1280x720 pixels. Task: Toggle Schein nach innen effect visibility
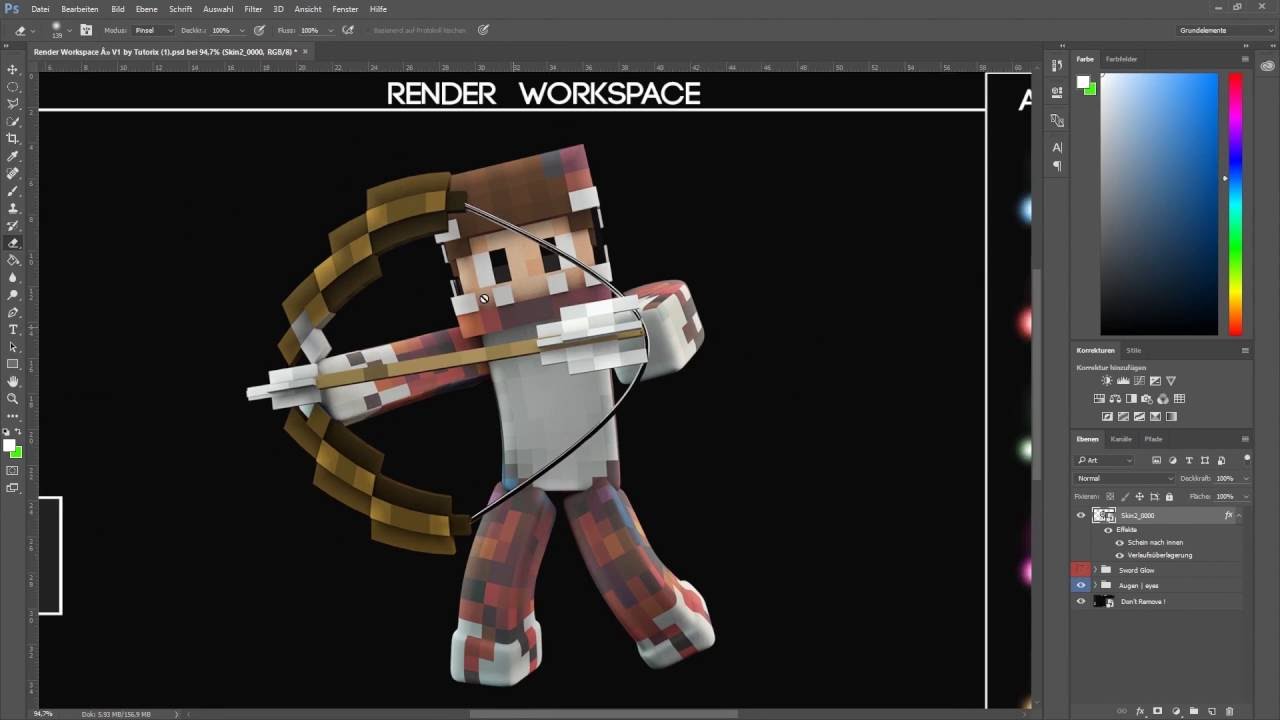pyautogui.click(x=1119, y=542)
